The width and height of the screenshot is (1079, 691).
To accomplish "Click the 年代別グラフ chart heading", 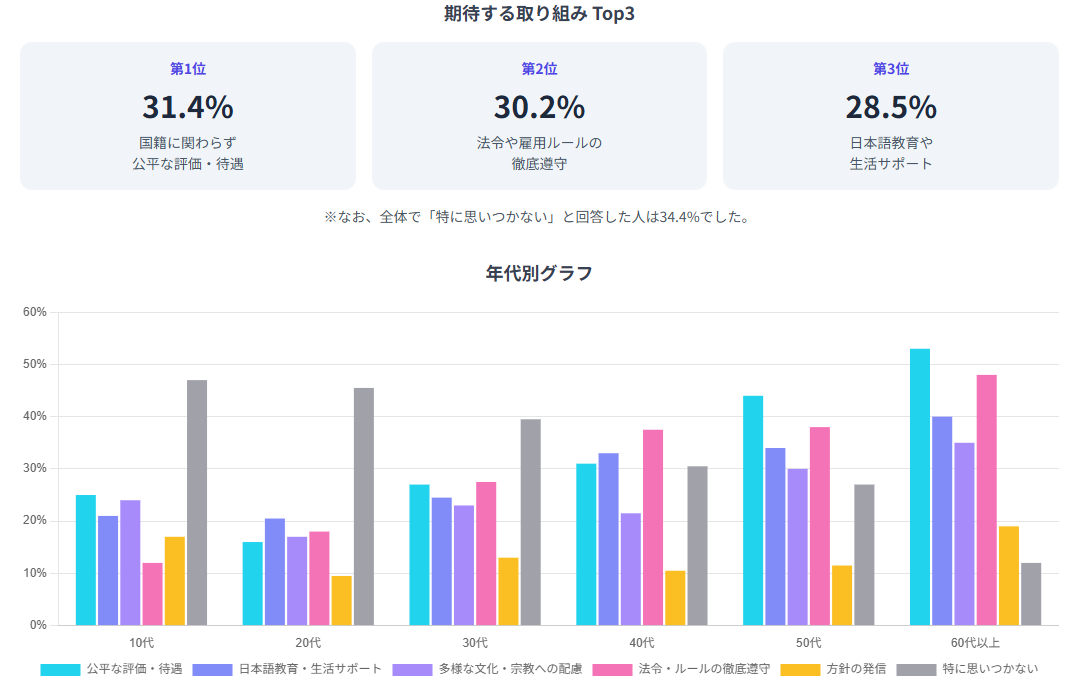I will pos(539,273).
